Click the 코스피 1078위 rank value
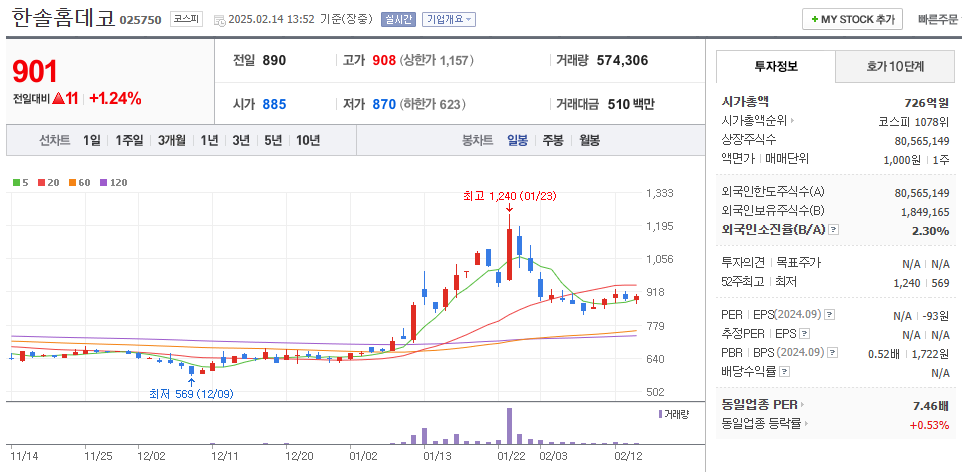 tap(914, 122)
